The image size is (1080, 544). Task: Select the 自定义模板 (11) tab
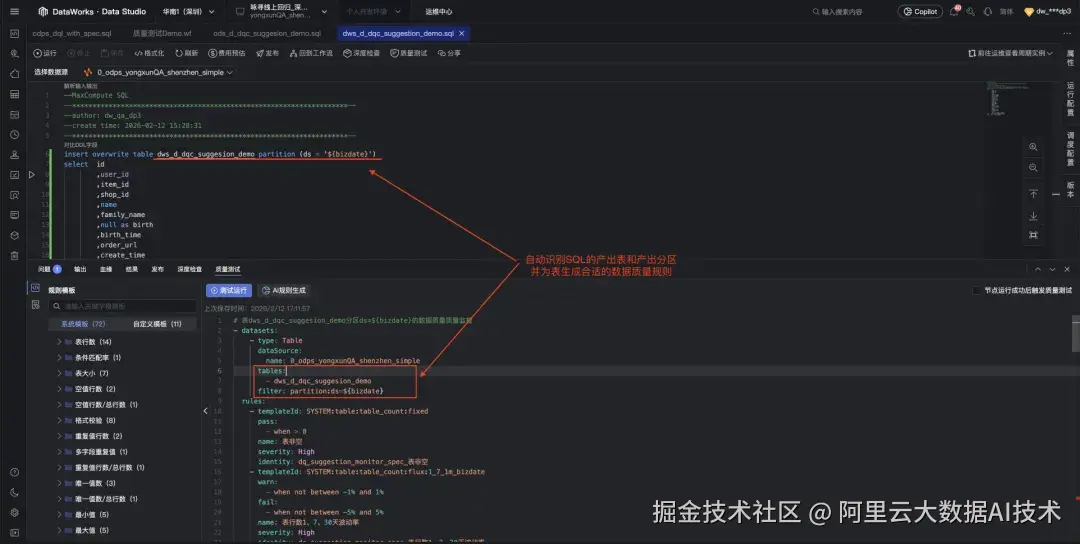click(157, 324)
